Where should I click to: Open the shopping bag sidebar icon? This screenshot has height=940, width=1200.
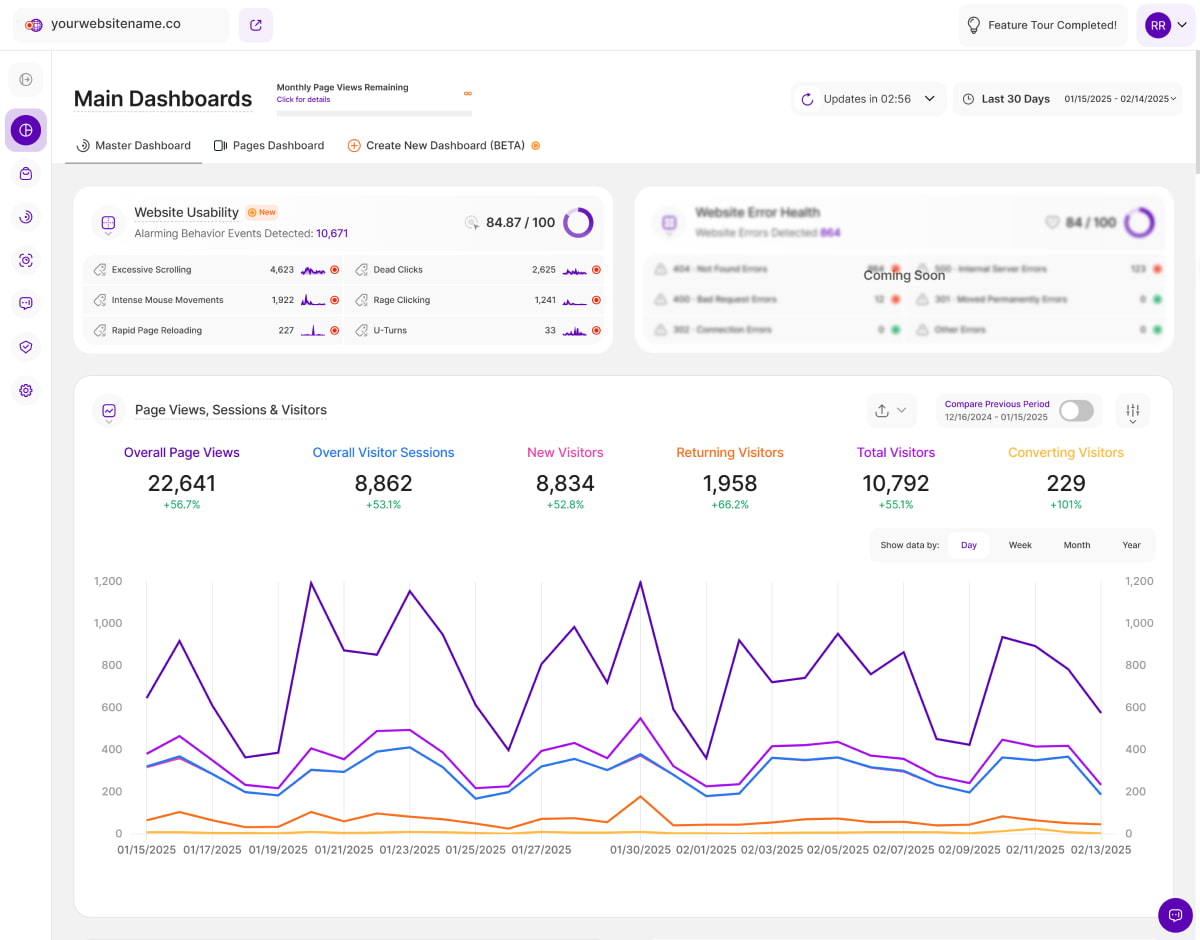coord(26,173)
